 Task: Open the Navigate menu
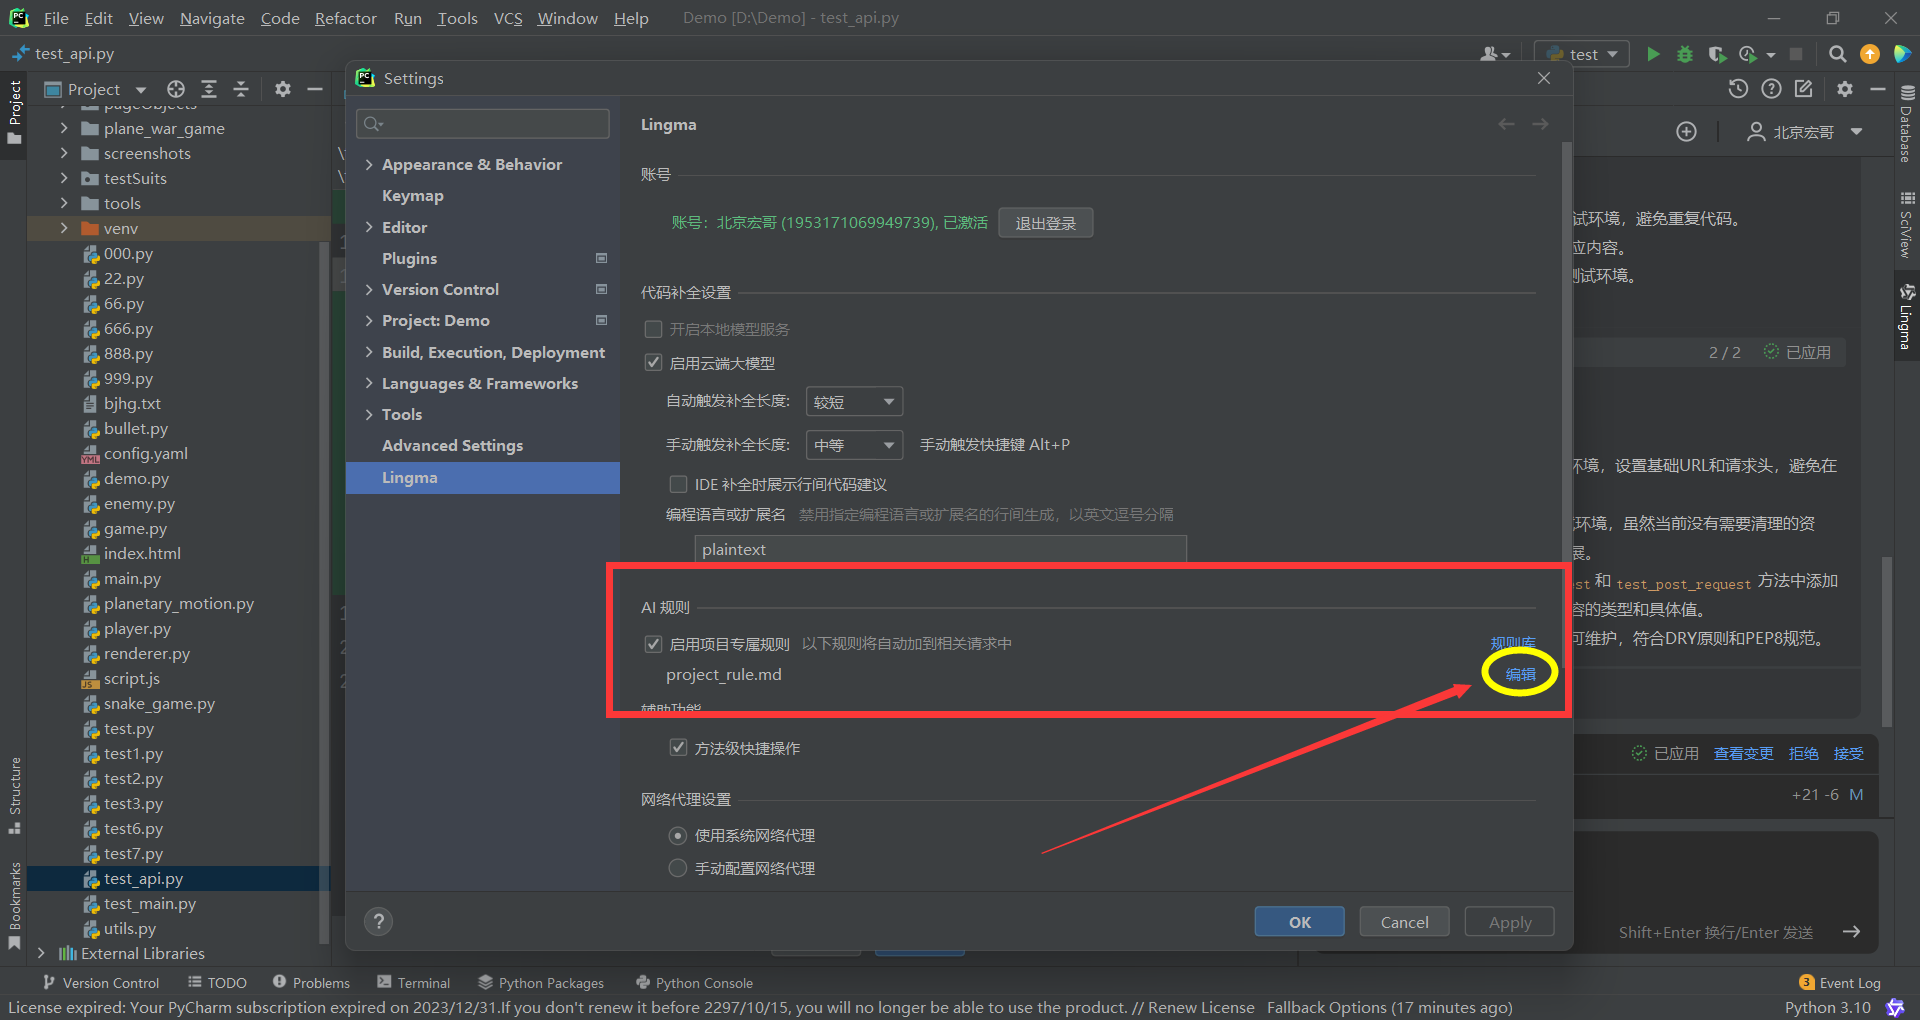coord(212,18)
